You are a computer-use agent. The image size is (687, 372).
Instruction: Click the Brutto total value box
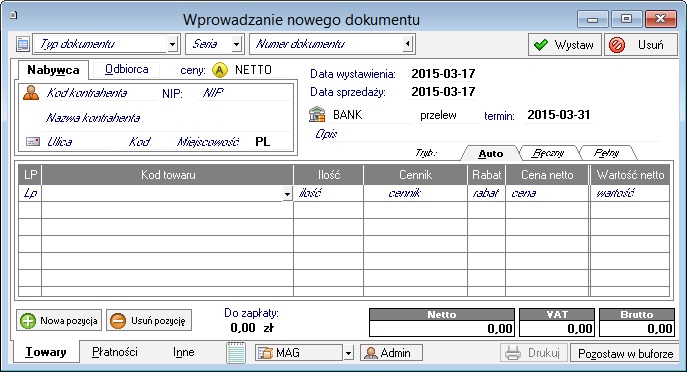637,328
